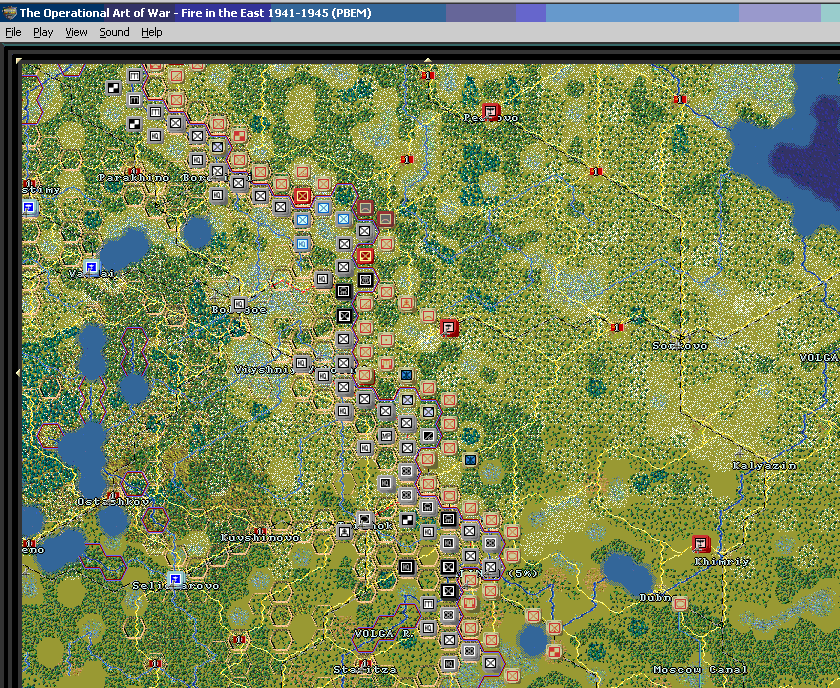This screenshot has height=688, width=840.
Task: Select the red-white checkered unit northeast of Parakhino
Action: (x=239, y=136)
